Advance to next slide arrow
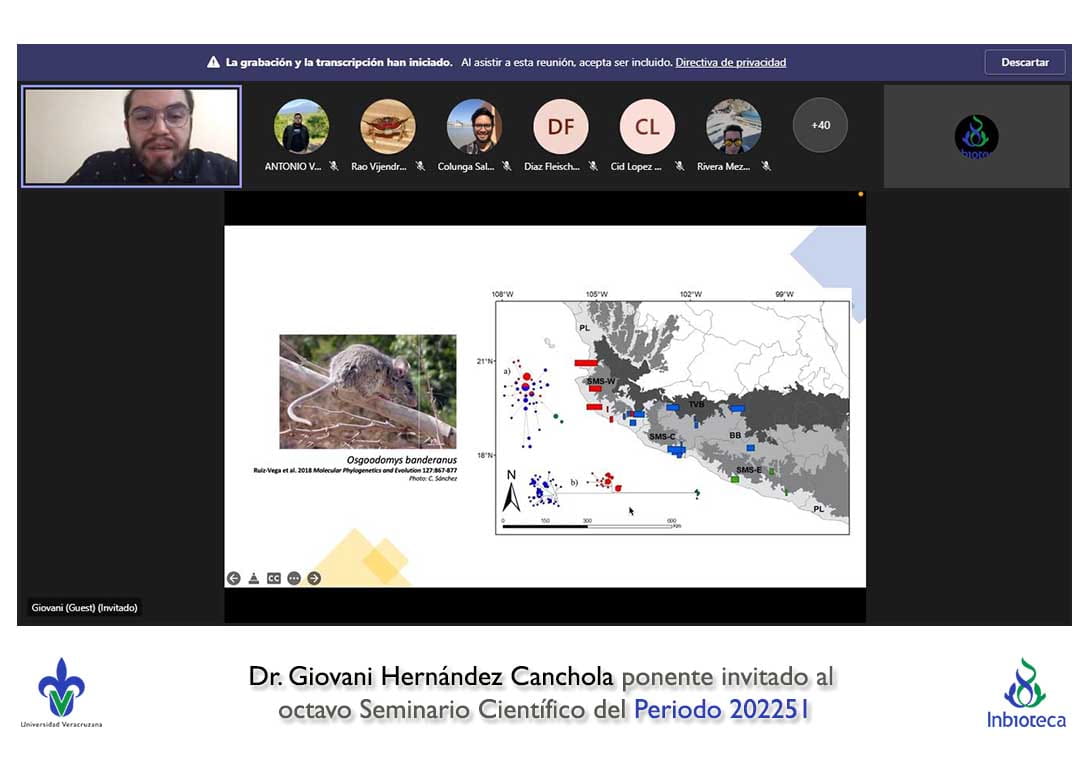This screenshot has height=760, width=1090. (314, 578)
